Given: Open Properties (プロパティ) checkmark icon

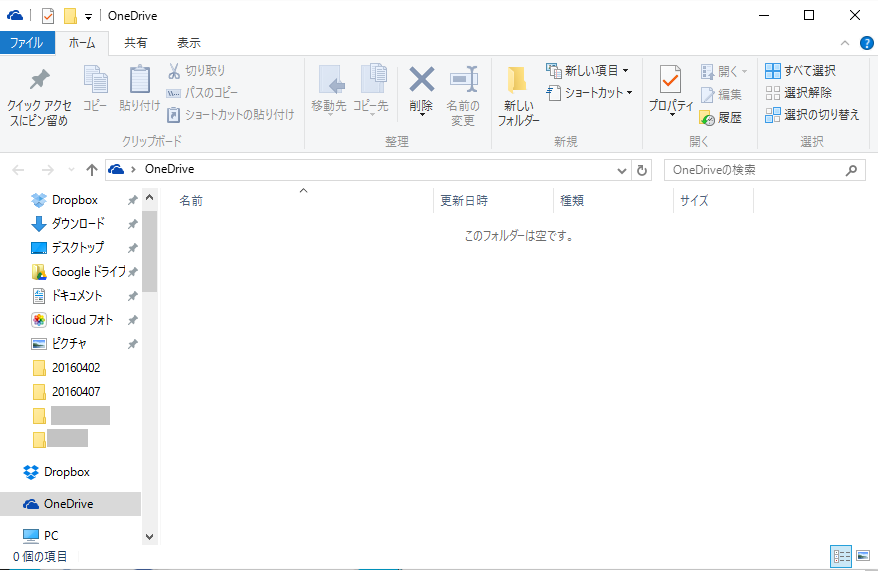Looking at the screenshot, I should tap(670, 79).
